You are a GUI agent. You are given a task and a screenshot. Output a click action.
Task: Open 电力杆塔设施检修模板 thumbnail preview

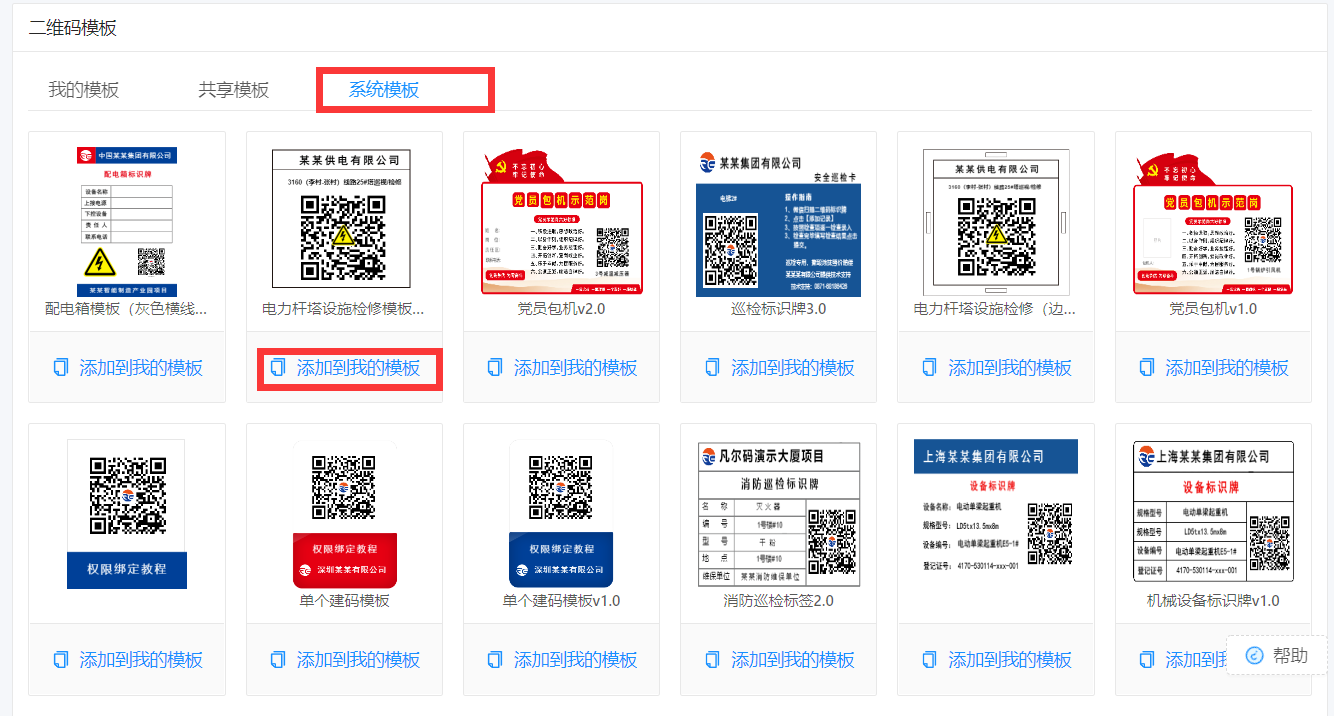[x=341, y=218]
